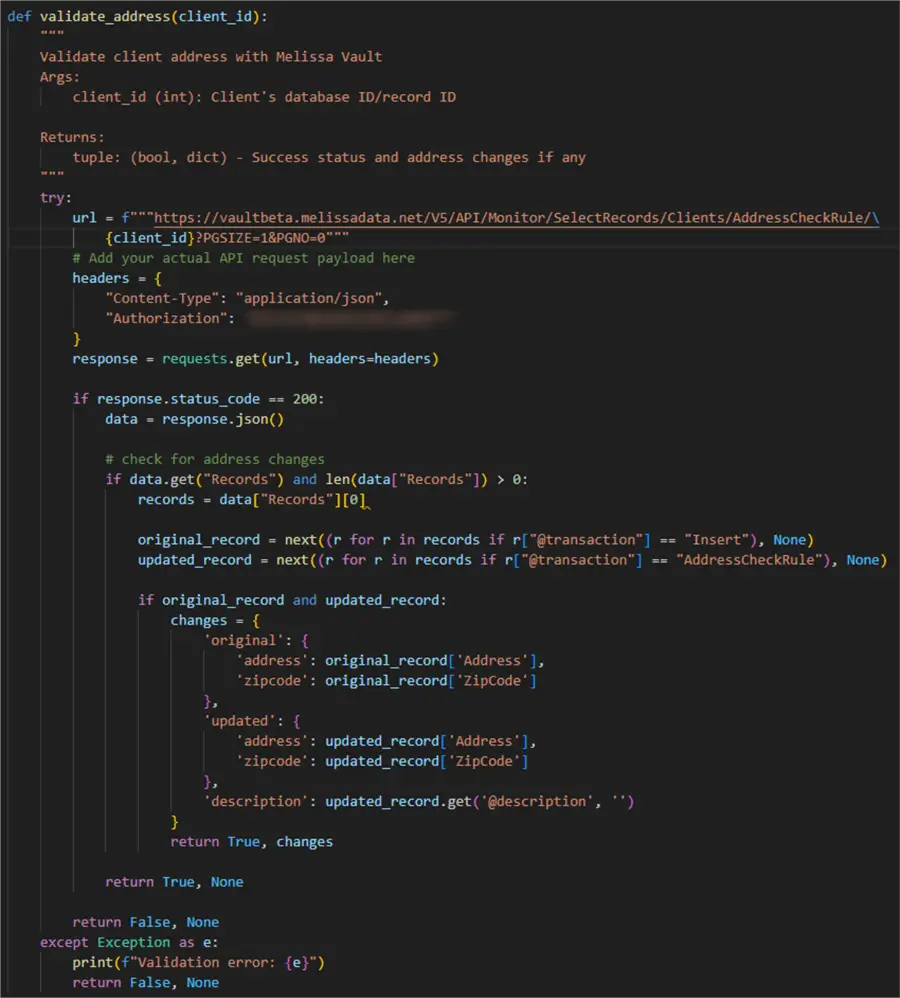Viewport: 900px width, 998px height.
Task: Click the function name validate_address
Action: pyautogui.click(x=105, y=17)
